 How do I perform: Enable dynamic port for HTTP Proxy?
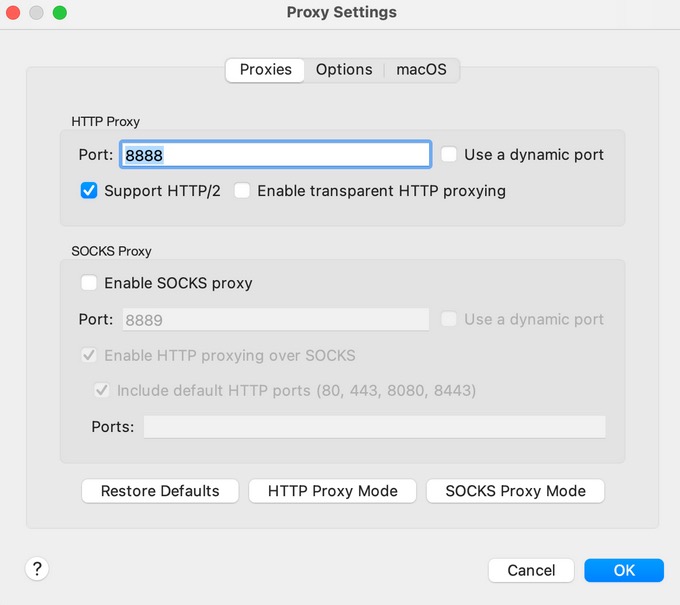450,155
